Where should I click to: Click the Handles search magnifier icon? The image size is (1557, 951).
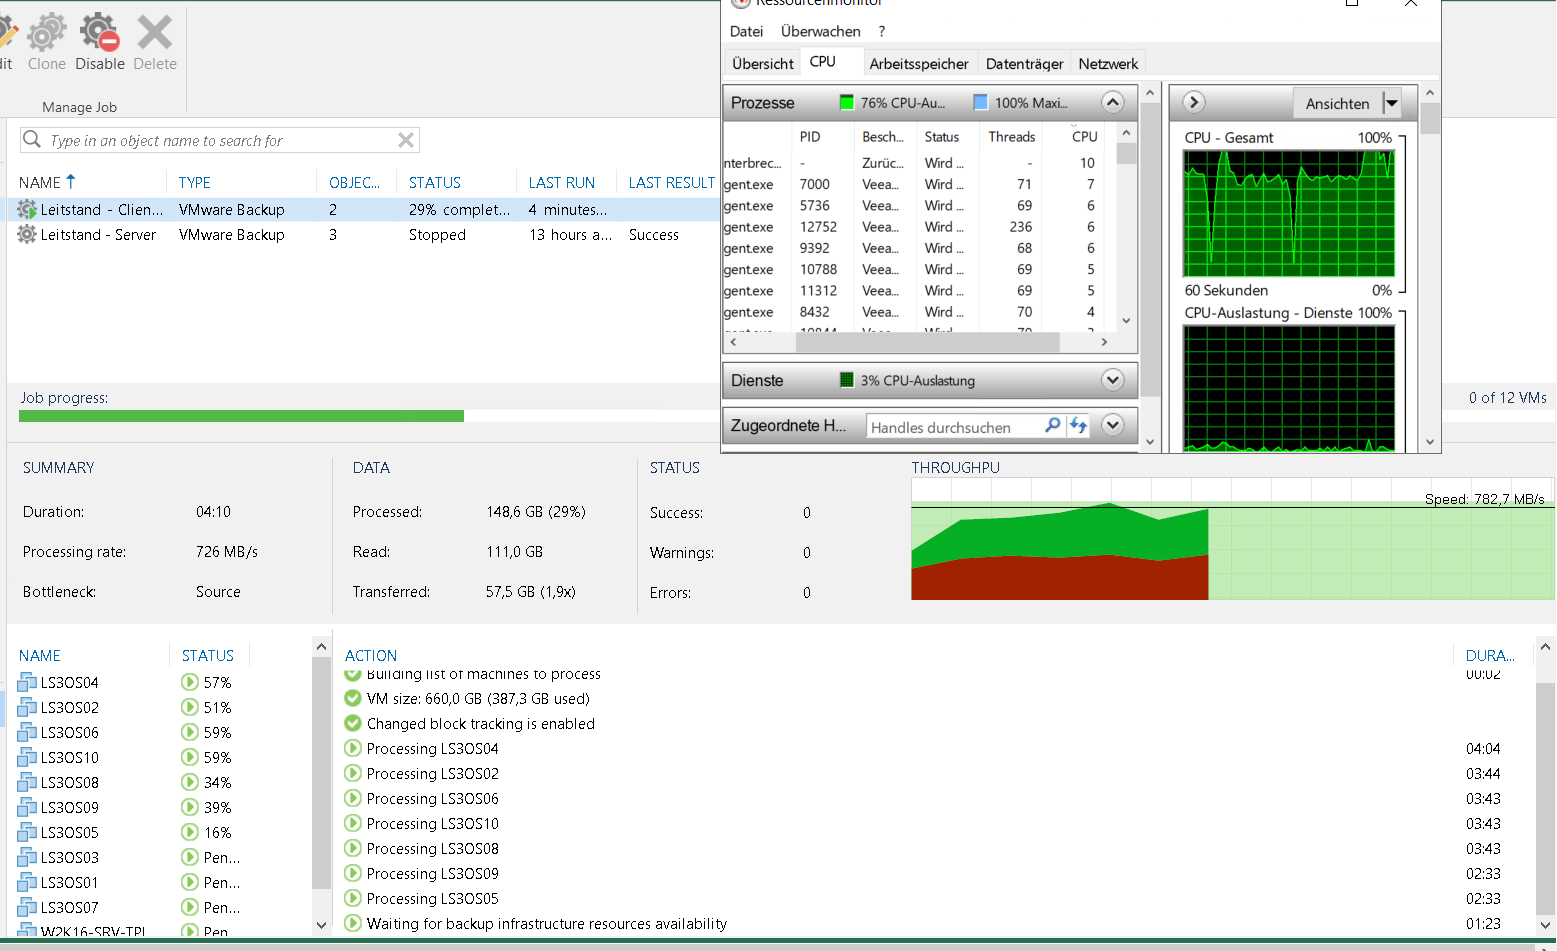[1052, 426]
